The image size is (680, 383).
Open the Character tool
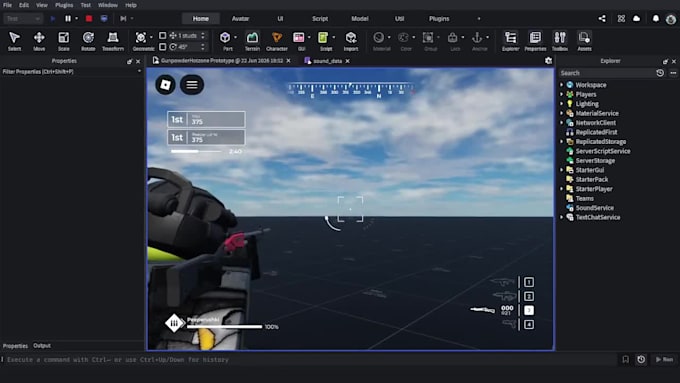[277, 41]
